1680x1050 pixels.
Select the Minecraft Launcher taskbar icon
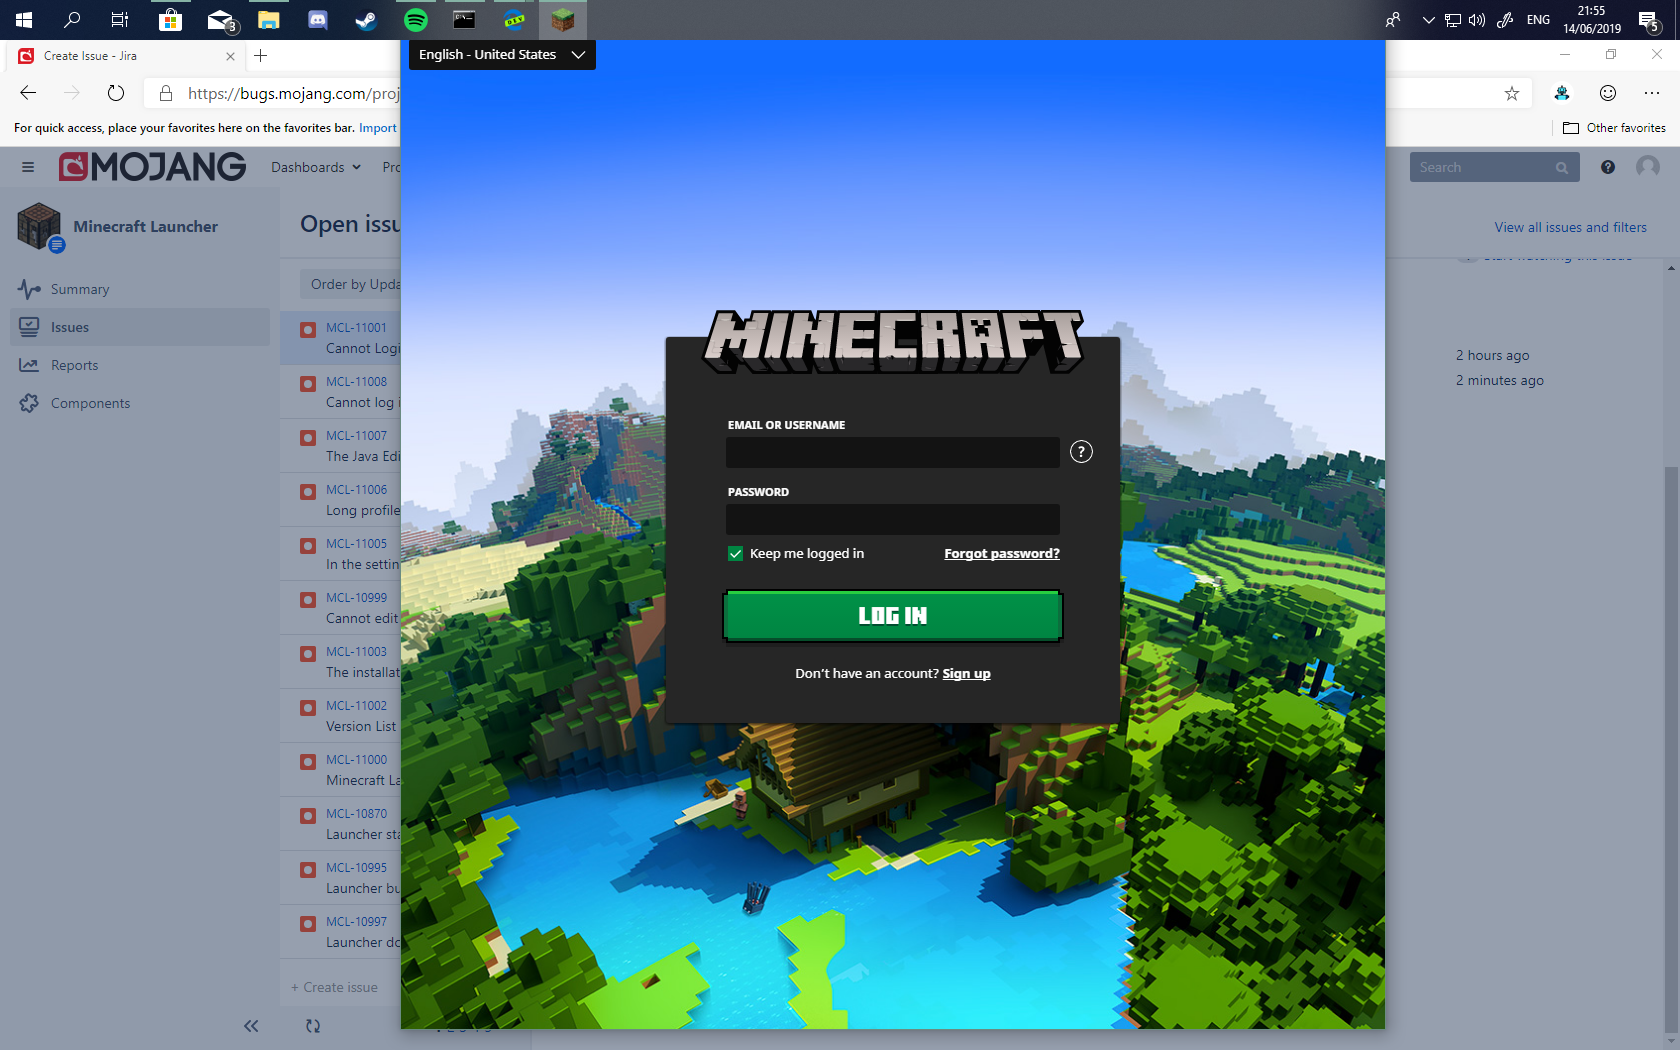click(563, 20)
